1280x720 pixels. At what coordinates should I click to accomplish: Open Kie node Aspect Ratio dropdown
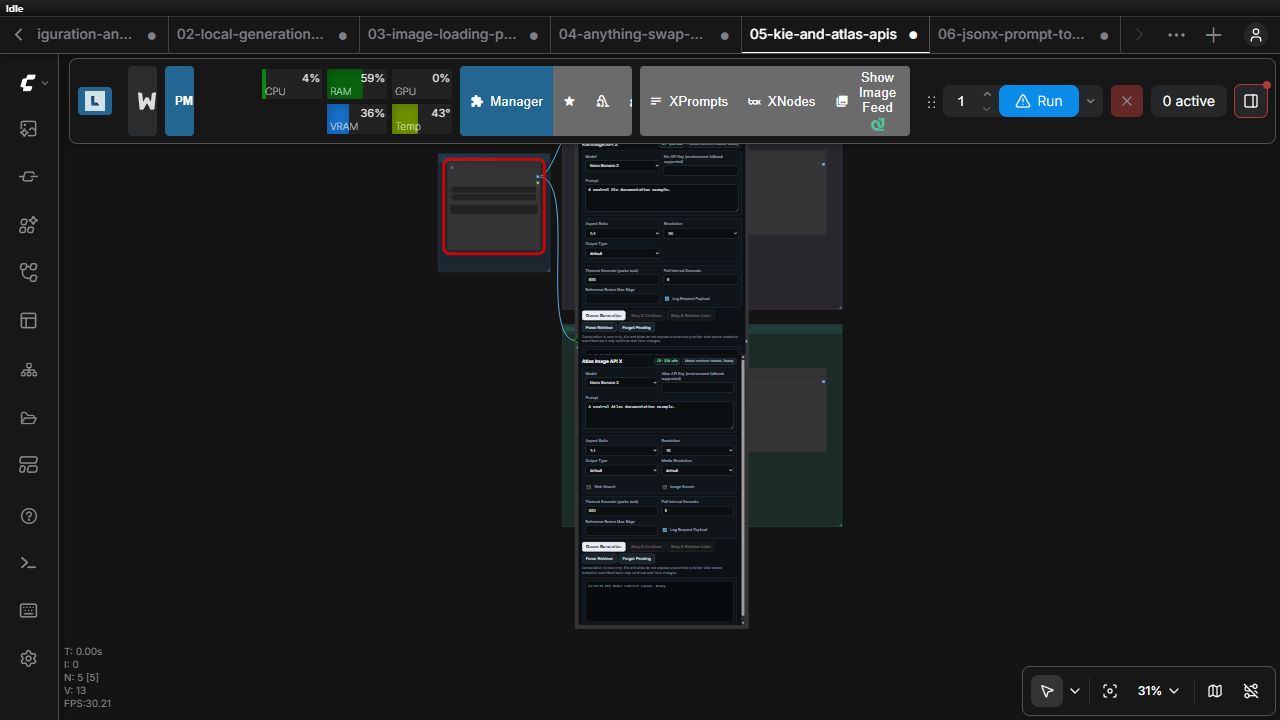click(622, 233)
